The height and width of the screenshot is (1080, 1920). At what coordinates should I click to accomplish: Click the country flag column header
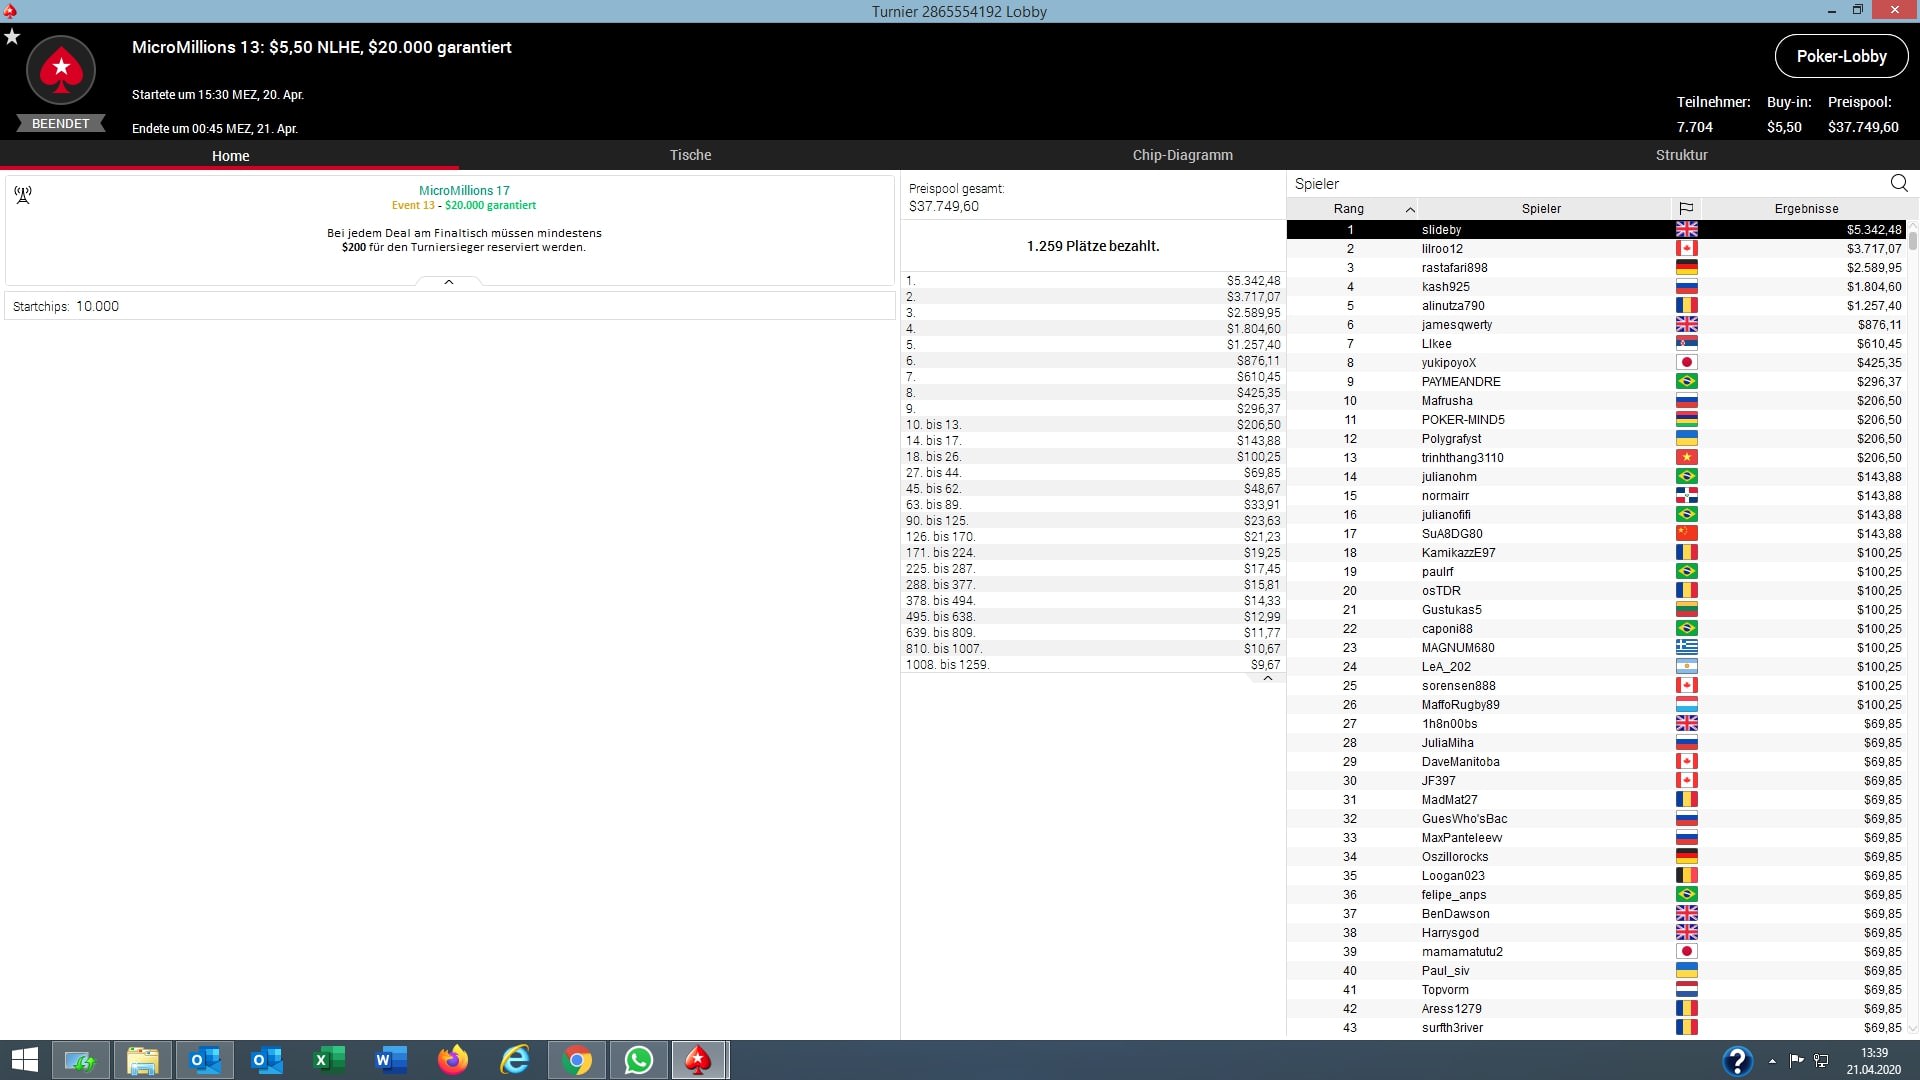(1686, 208)
